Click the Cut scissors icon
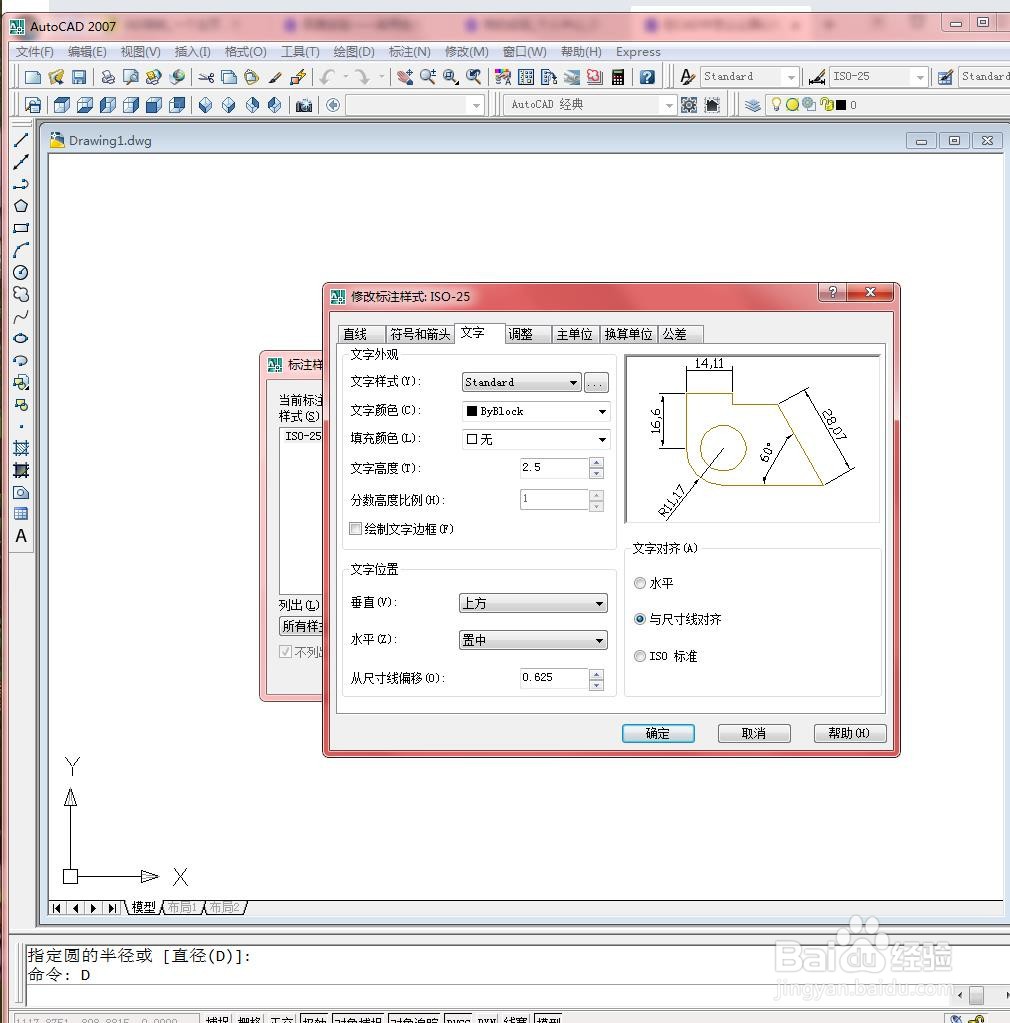1010x1023 pixels. point(206,77)
